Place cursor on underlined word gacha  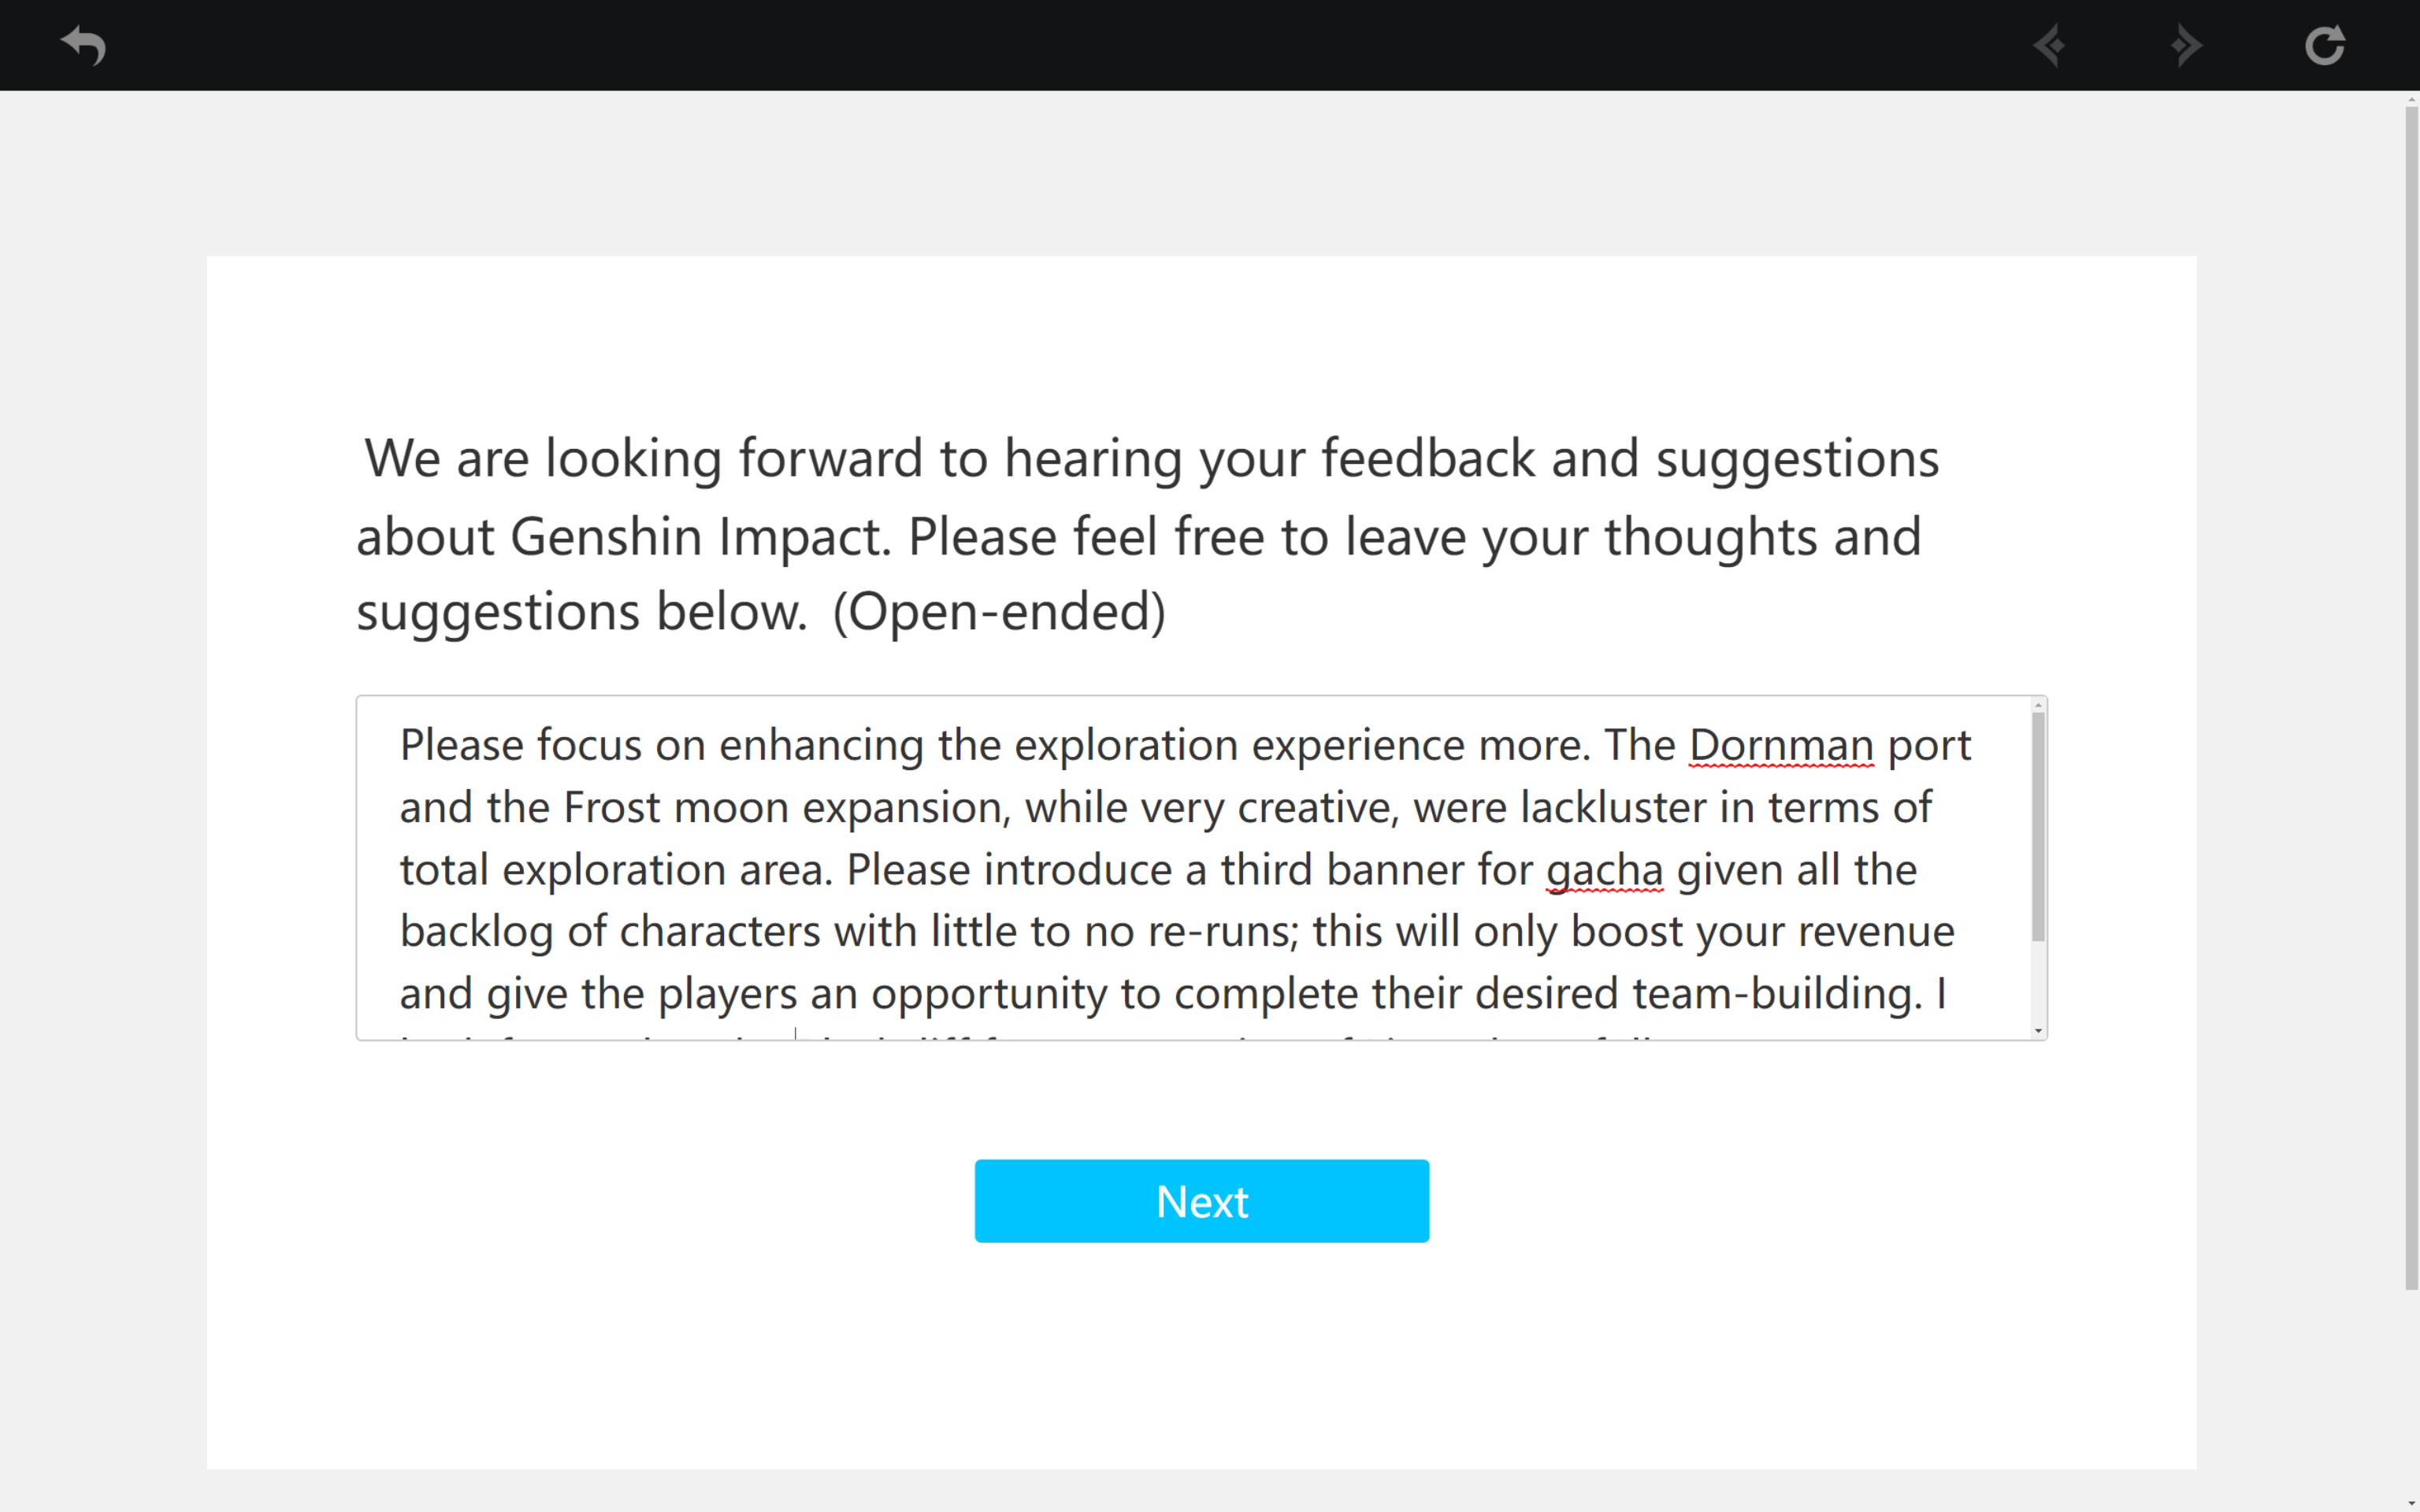point(1604,871)
